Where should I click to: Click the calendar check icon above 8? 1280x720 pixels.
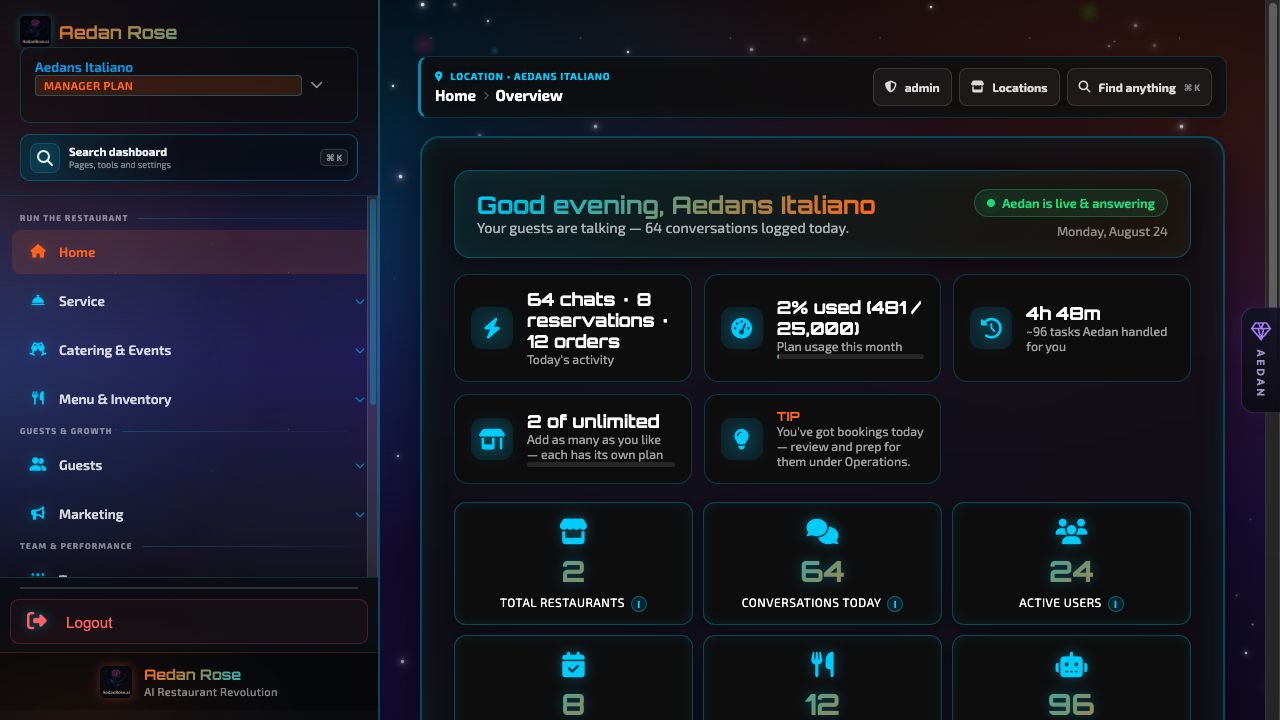tap(573, 665)
